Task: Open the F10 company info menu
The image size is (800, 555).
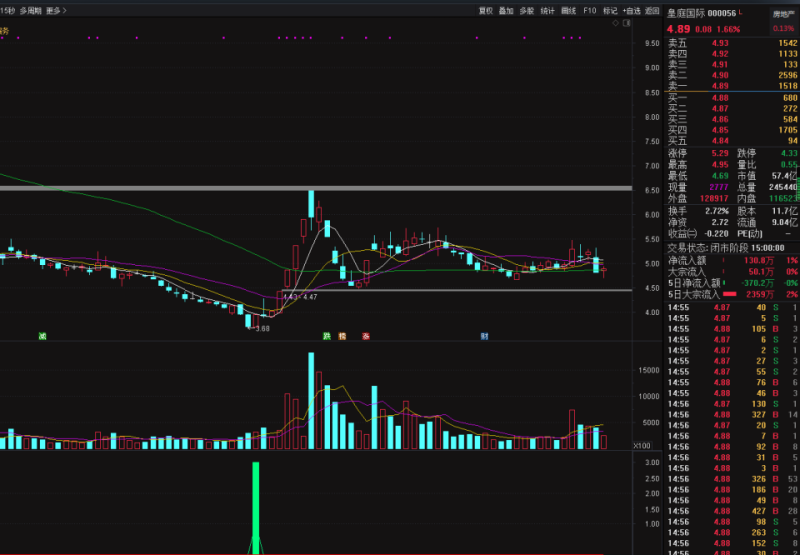Action: (x=590, y=11)
